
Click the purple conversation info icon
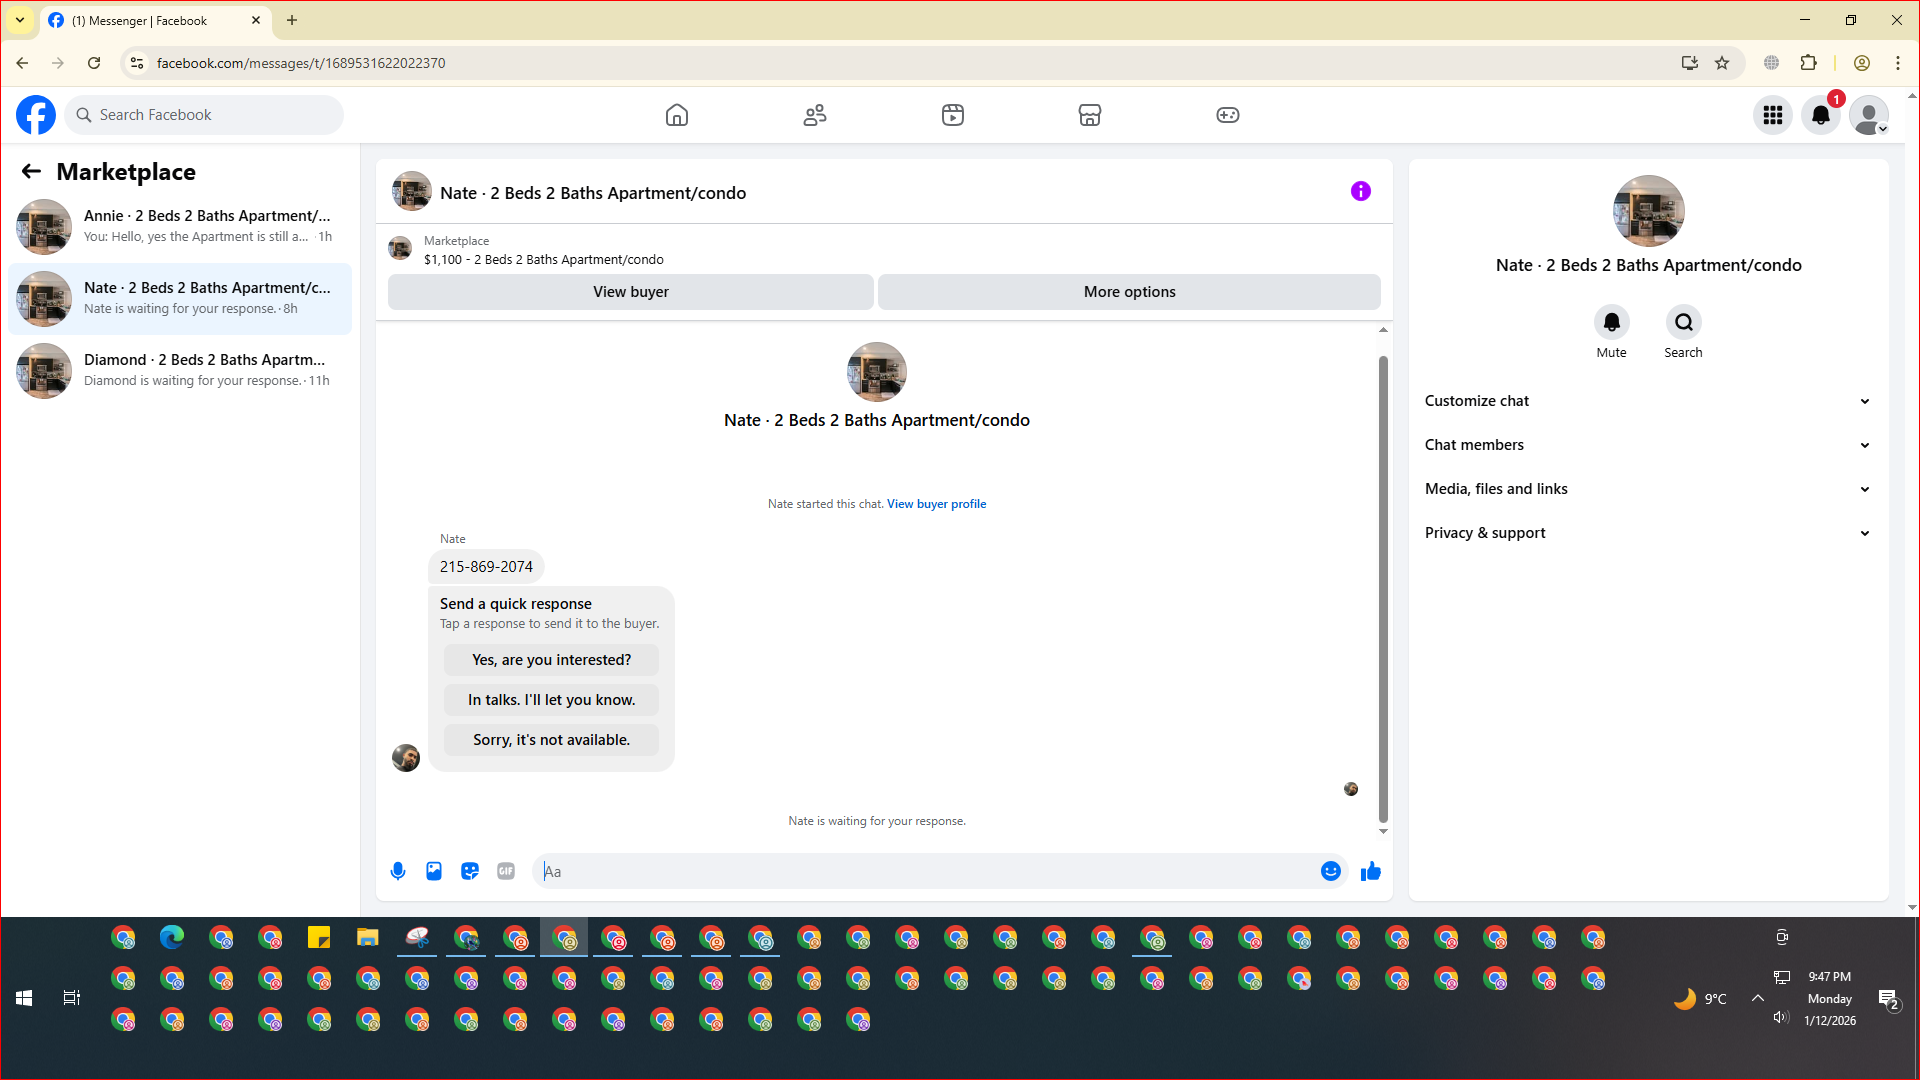click(x=1360, y=191)
